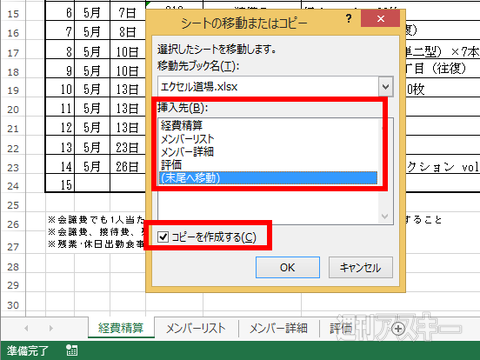Click the cell containing 26日

pyautogui.click(x=128, y=166)
